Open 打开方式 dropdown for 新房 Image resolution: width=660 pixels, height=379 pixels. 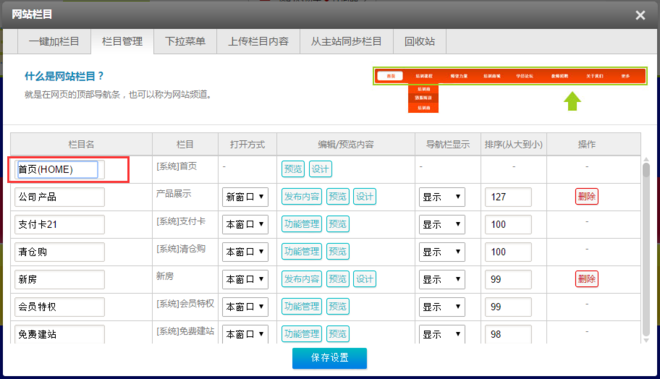pos(245,279)
